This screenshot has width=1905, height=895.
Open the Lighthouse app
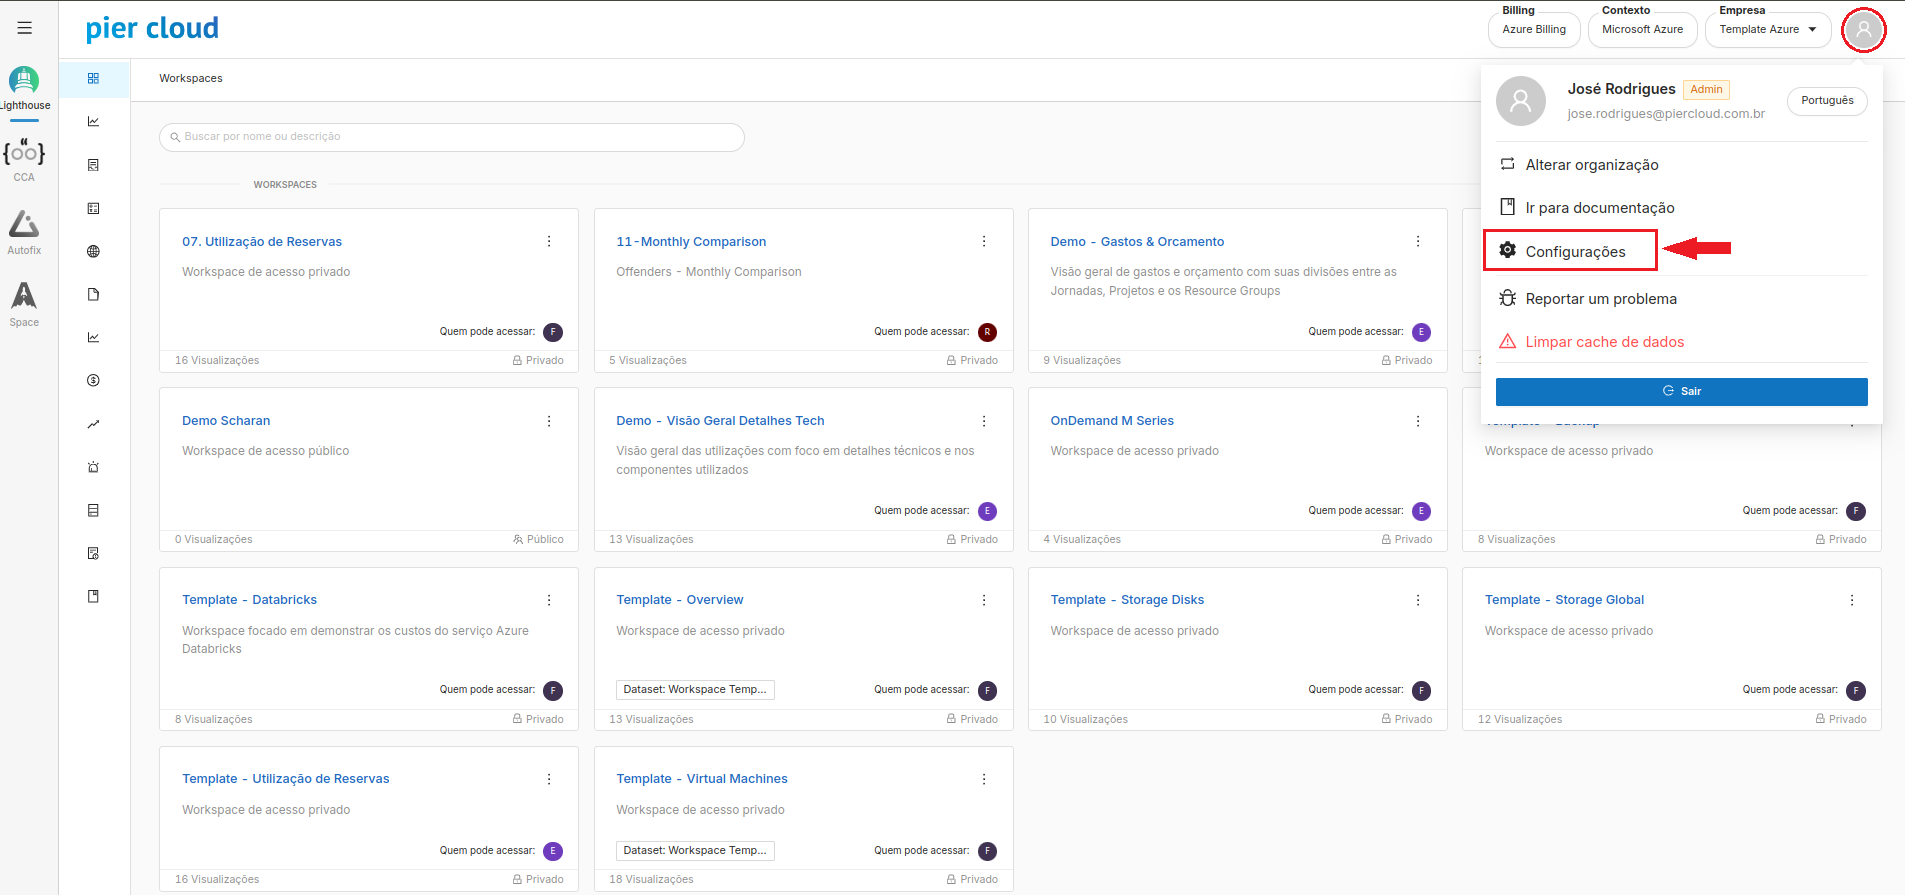coord(24,87)
